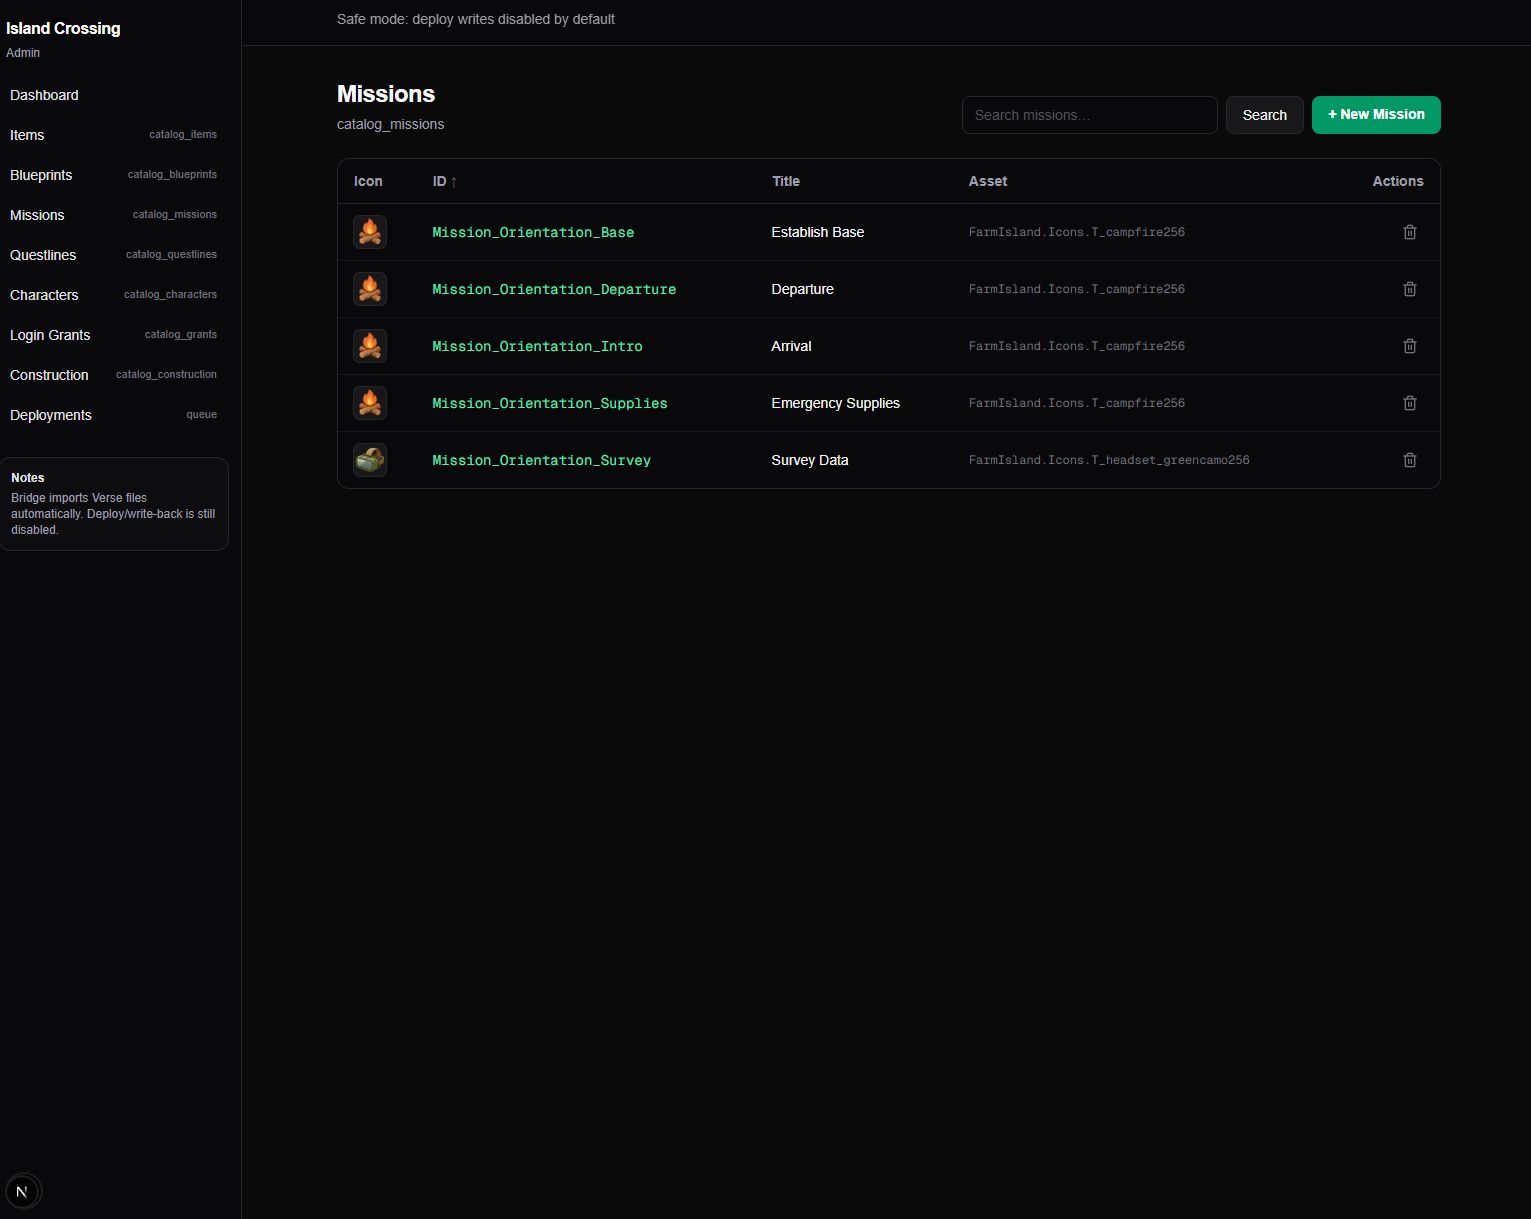Remove Mission_Orientation_Intro using its trash icon

pos(1409,346)
